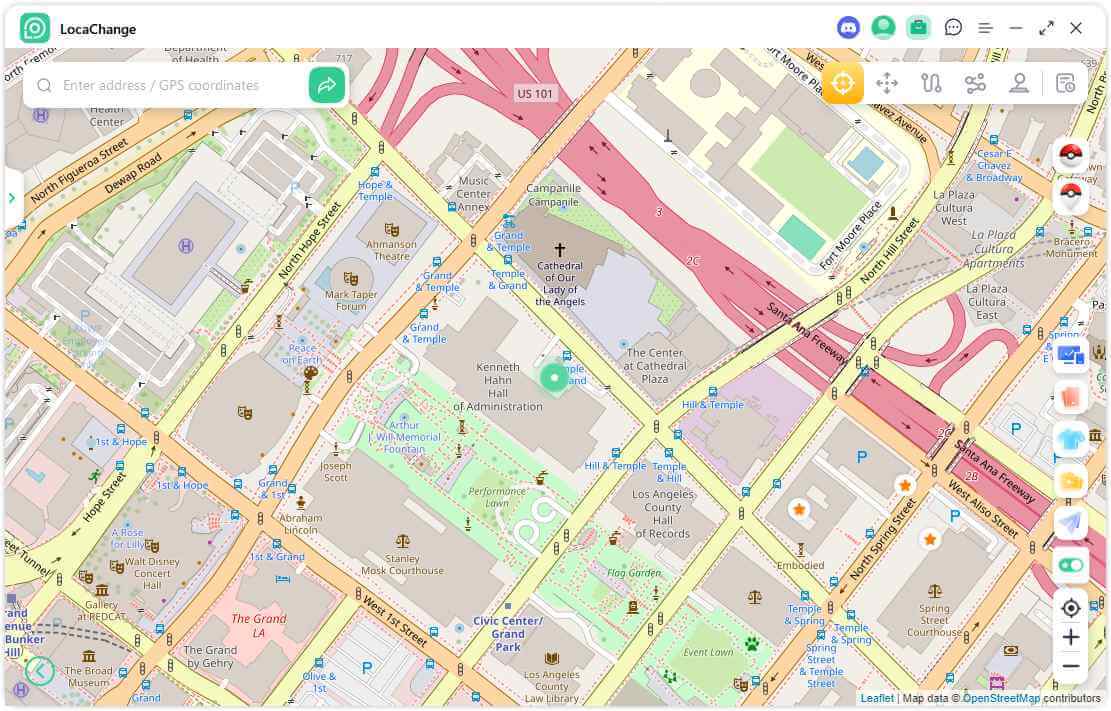The width and height of the screenshot is (1111, 711).
Task: Open the green user account avatar
Action: 883,28
